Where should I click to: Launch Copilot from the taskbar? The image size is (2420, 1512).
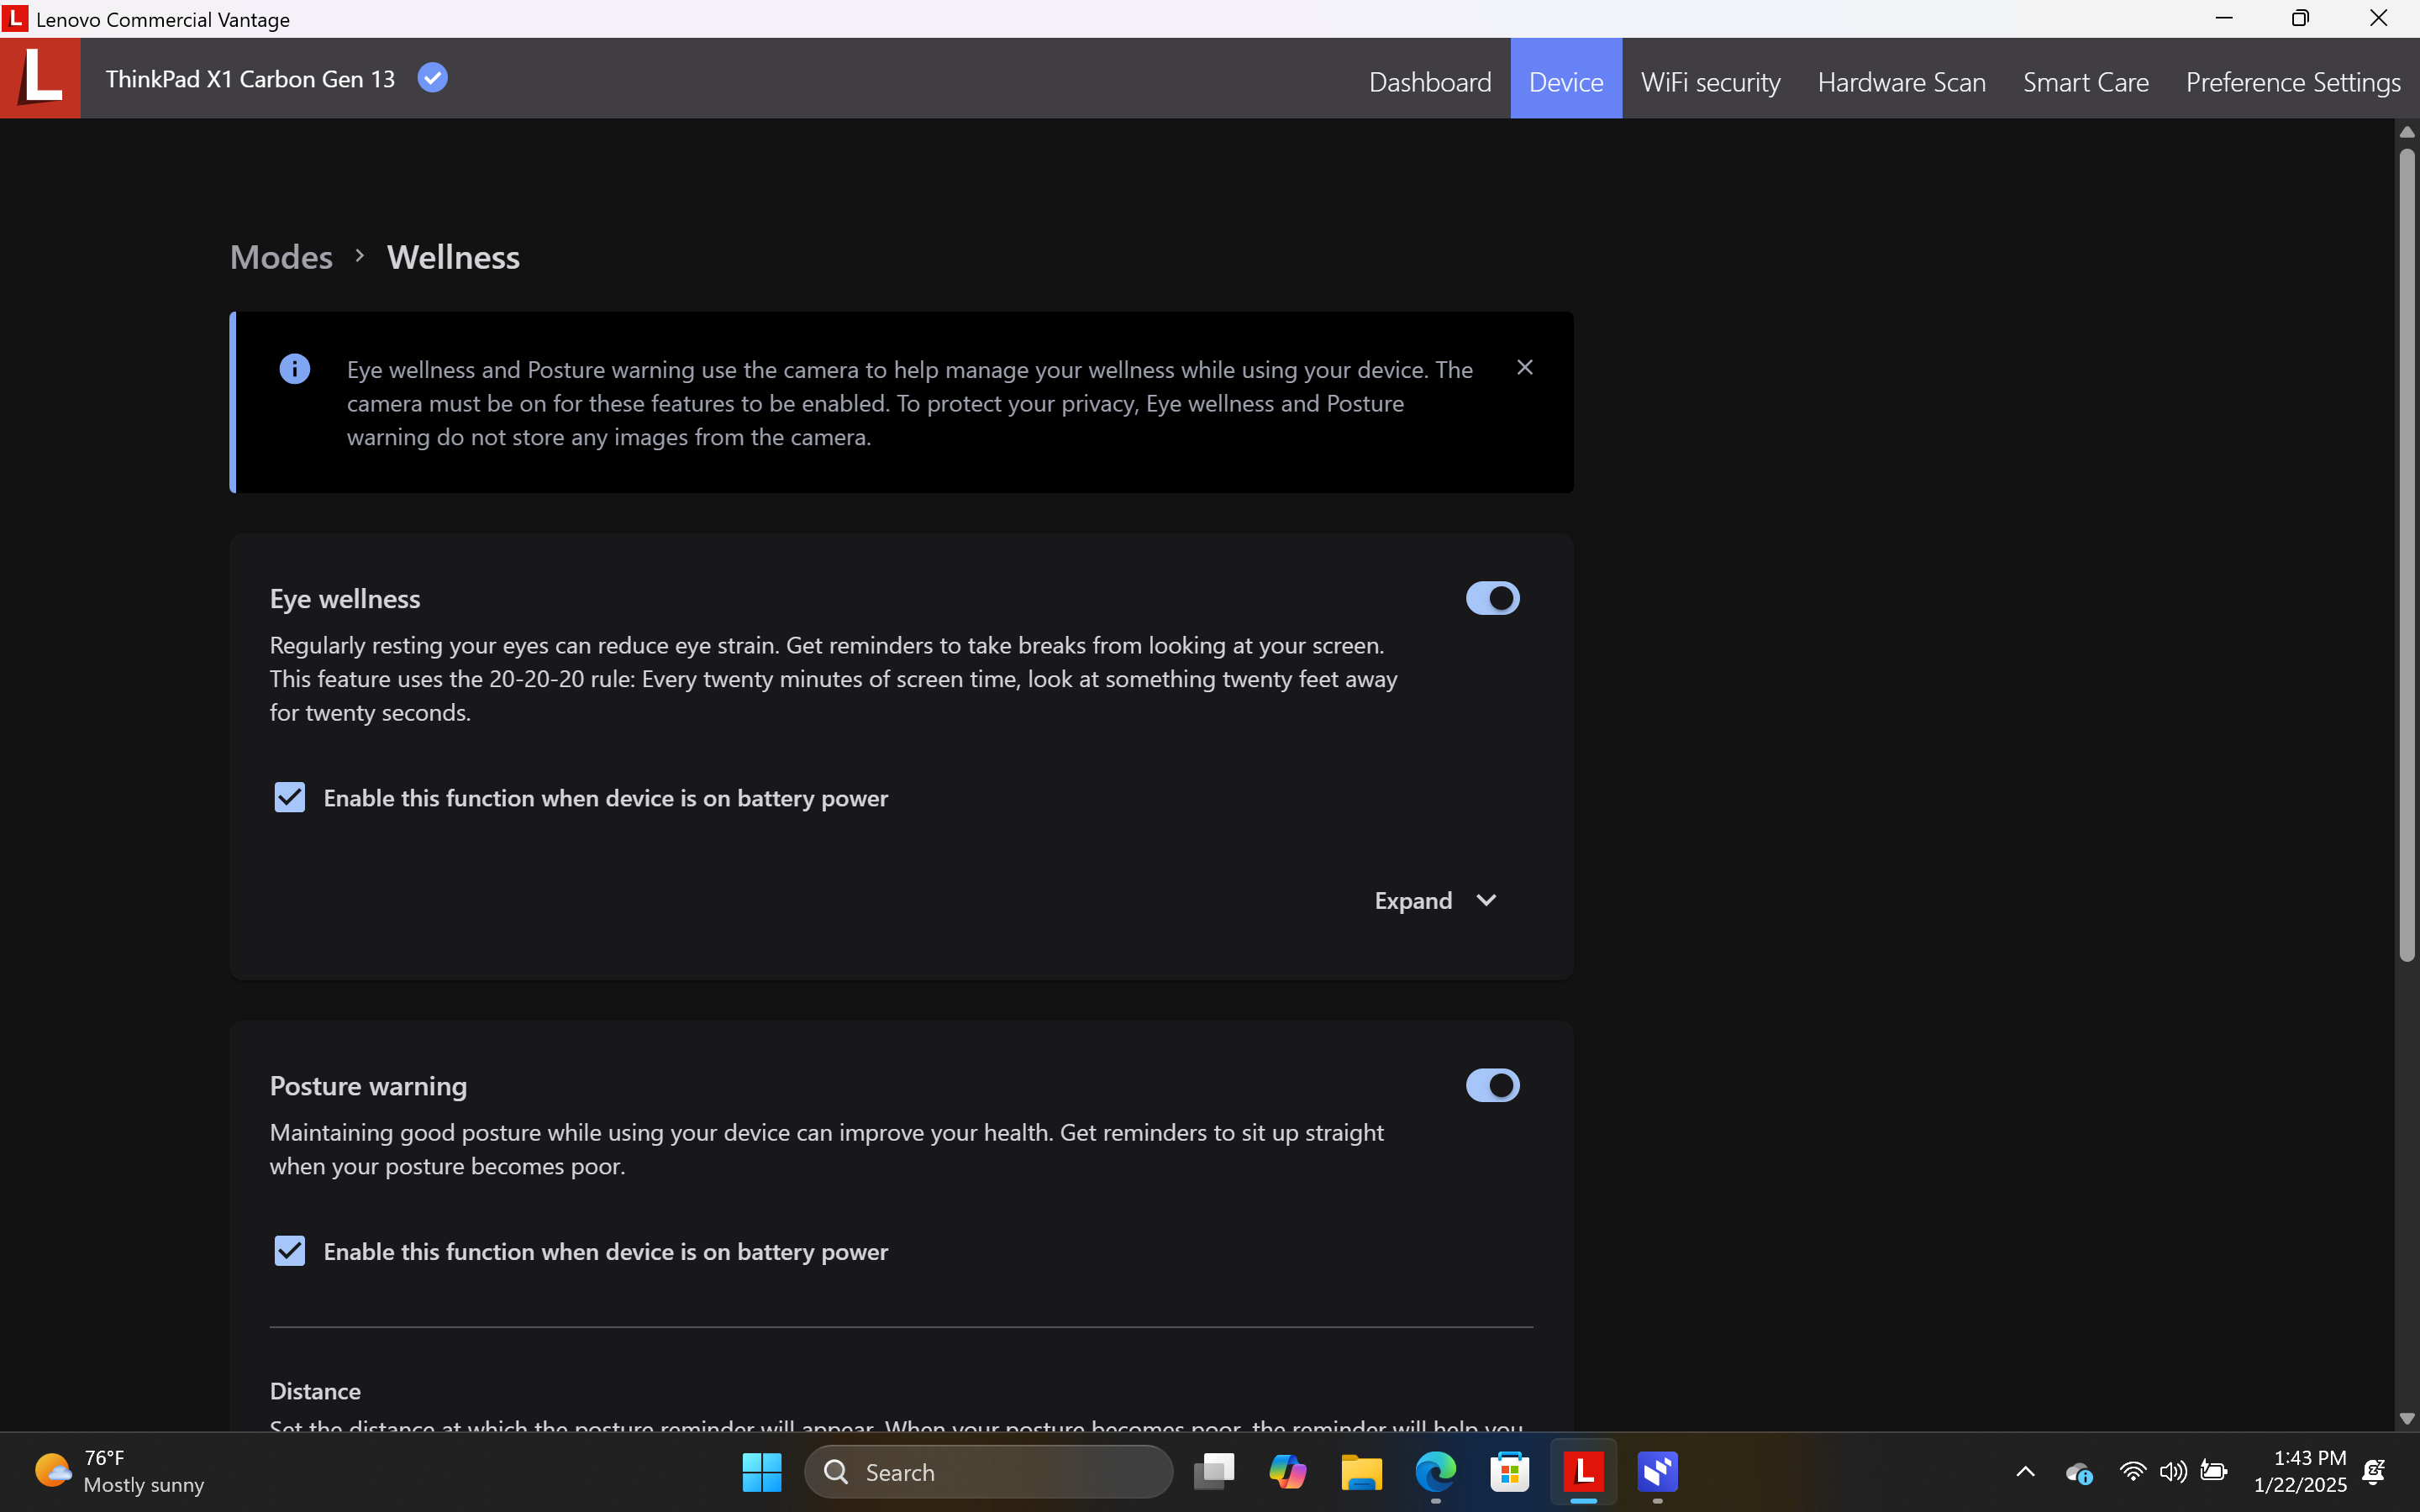pos(1288,1472)
